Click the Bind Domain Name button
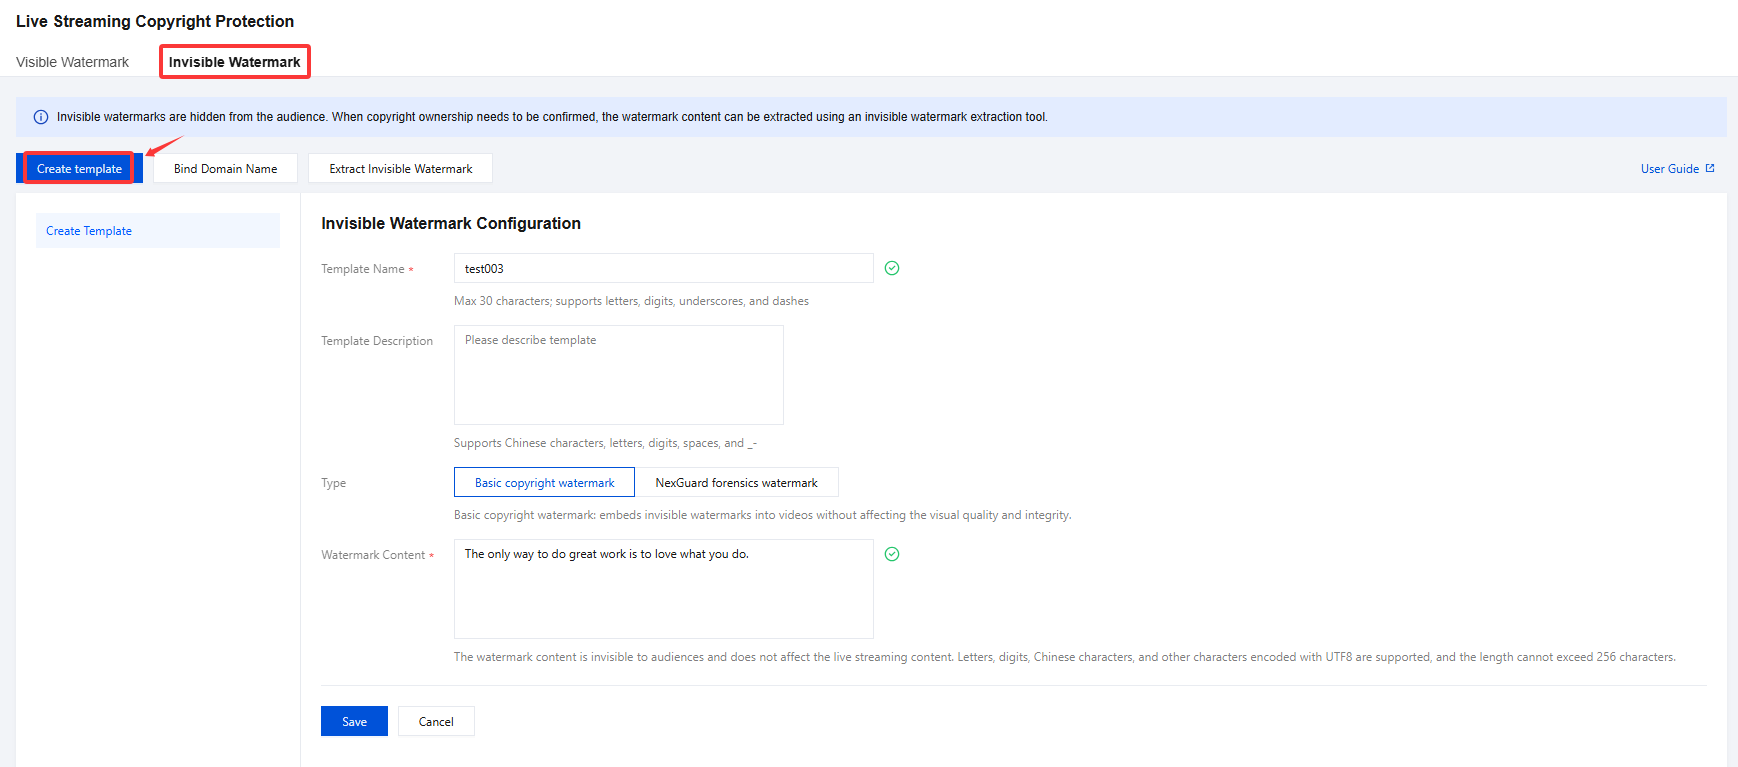The width and height of the screenshot is (1738, 767). tap(225, 169)
